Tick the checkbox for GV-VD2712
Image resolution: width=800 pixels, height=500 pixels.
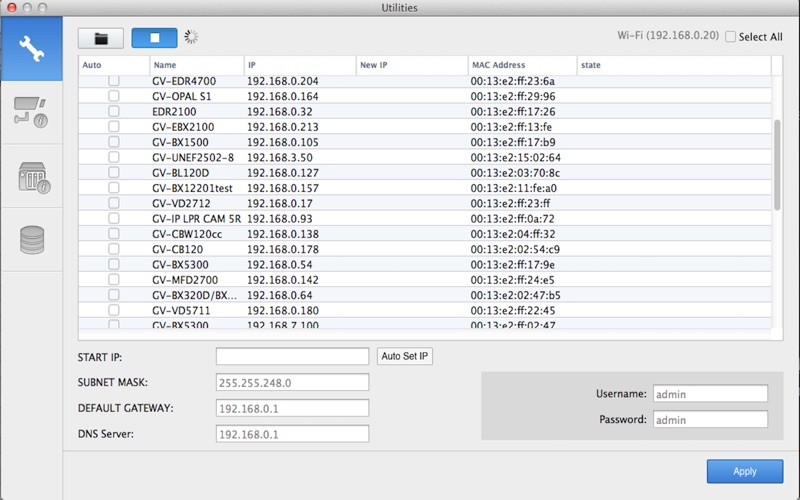[x=114, y=203]
